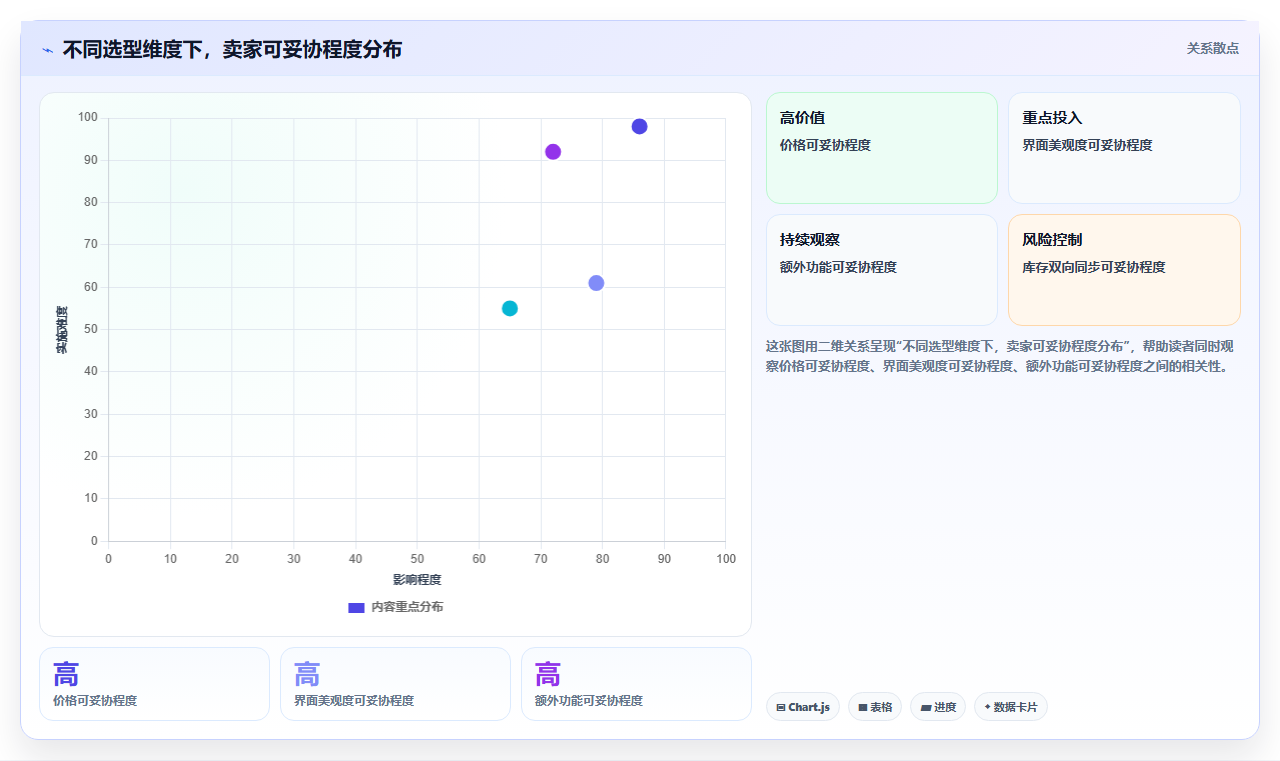Select the 界面美观度可妥协程度 summary card
1280x761 pixels.
click(395, 684)
